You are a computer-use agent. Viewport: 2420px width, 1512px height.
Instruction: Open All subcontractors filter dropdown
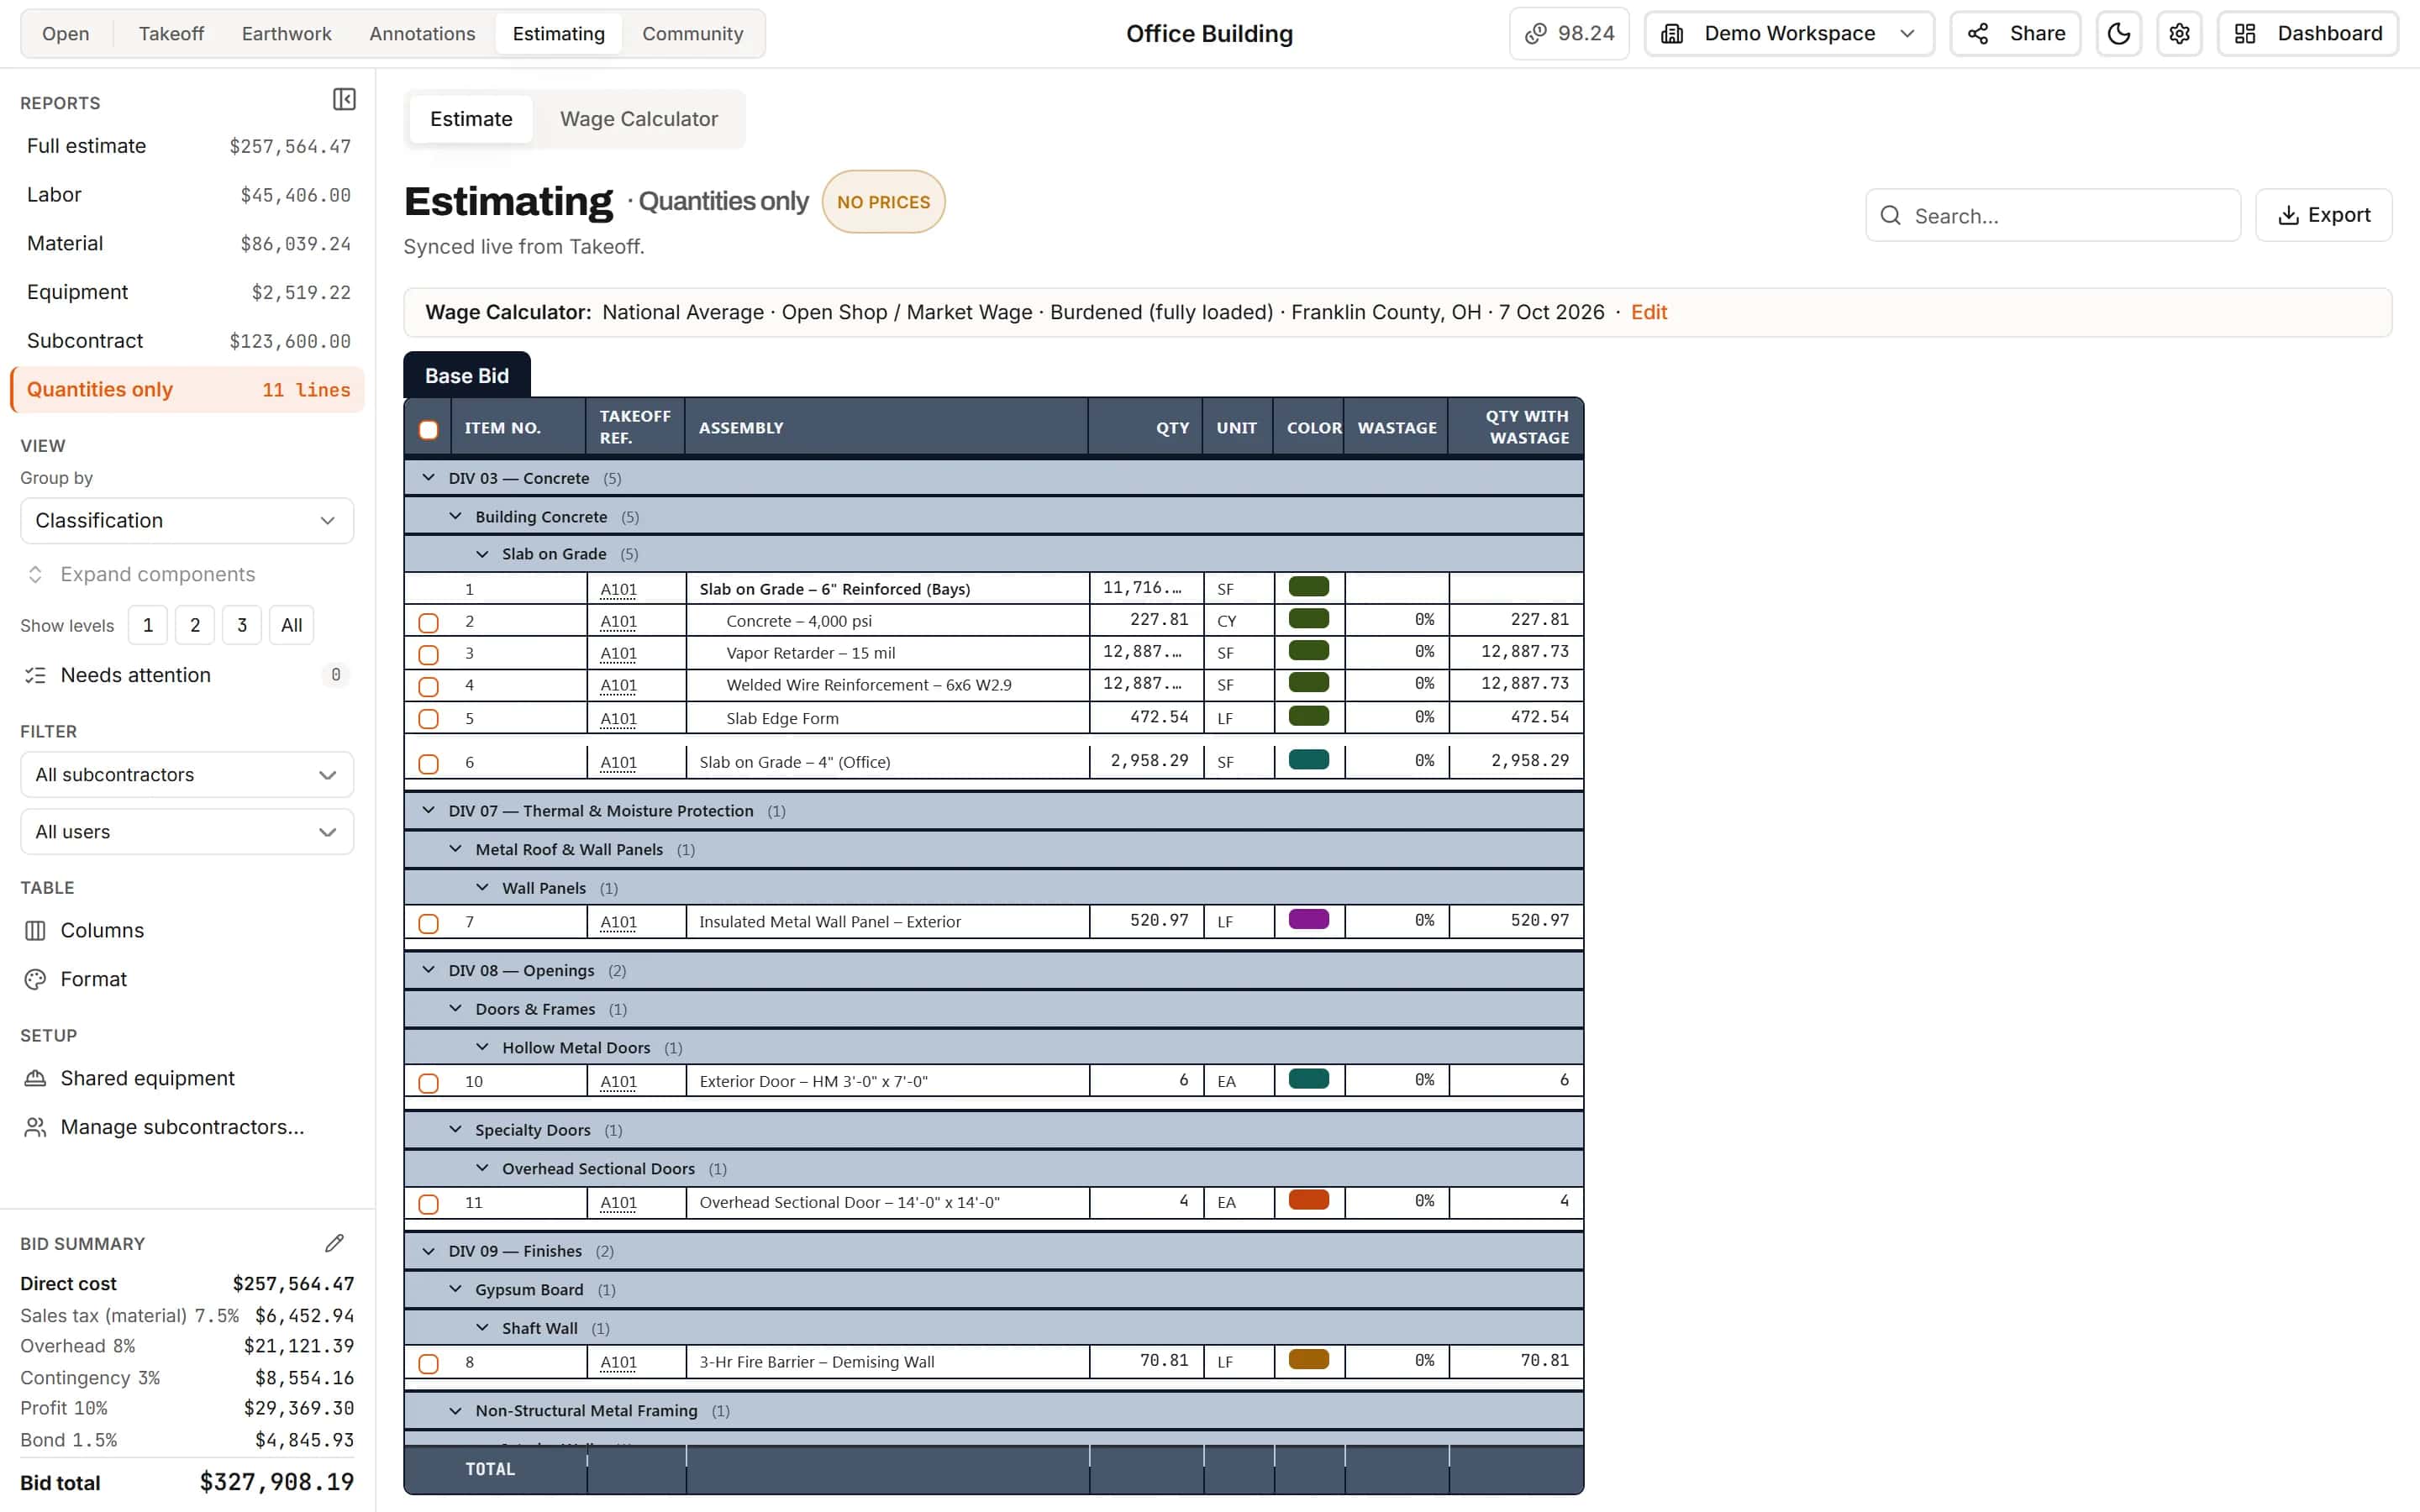187,775
